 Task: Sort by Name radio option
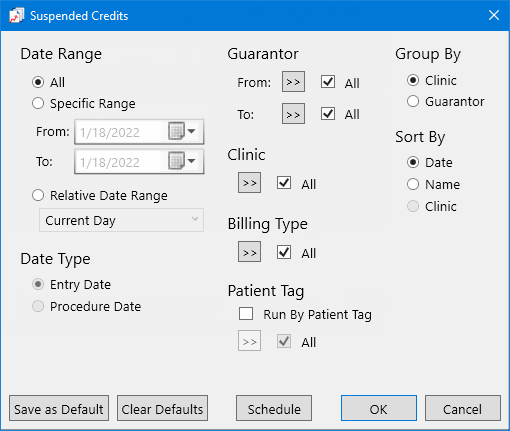point(413,184)
